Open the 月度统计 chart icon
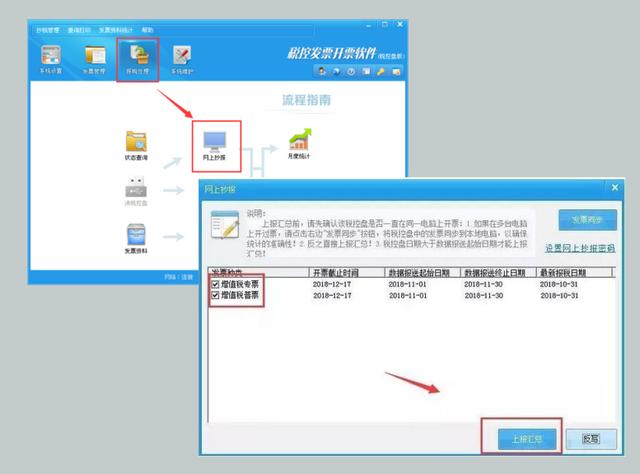This screenshot has height=474, width=640. coord(299,144)
